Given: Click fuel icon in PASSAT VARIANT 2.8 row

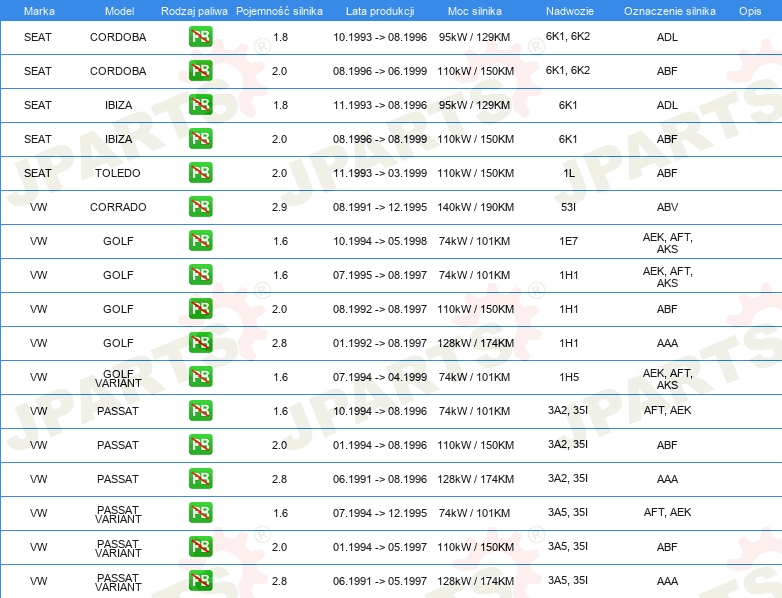Looking at the screenshot, I should click(x=200, y=581).
